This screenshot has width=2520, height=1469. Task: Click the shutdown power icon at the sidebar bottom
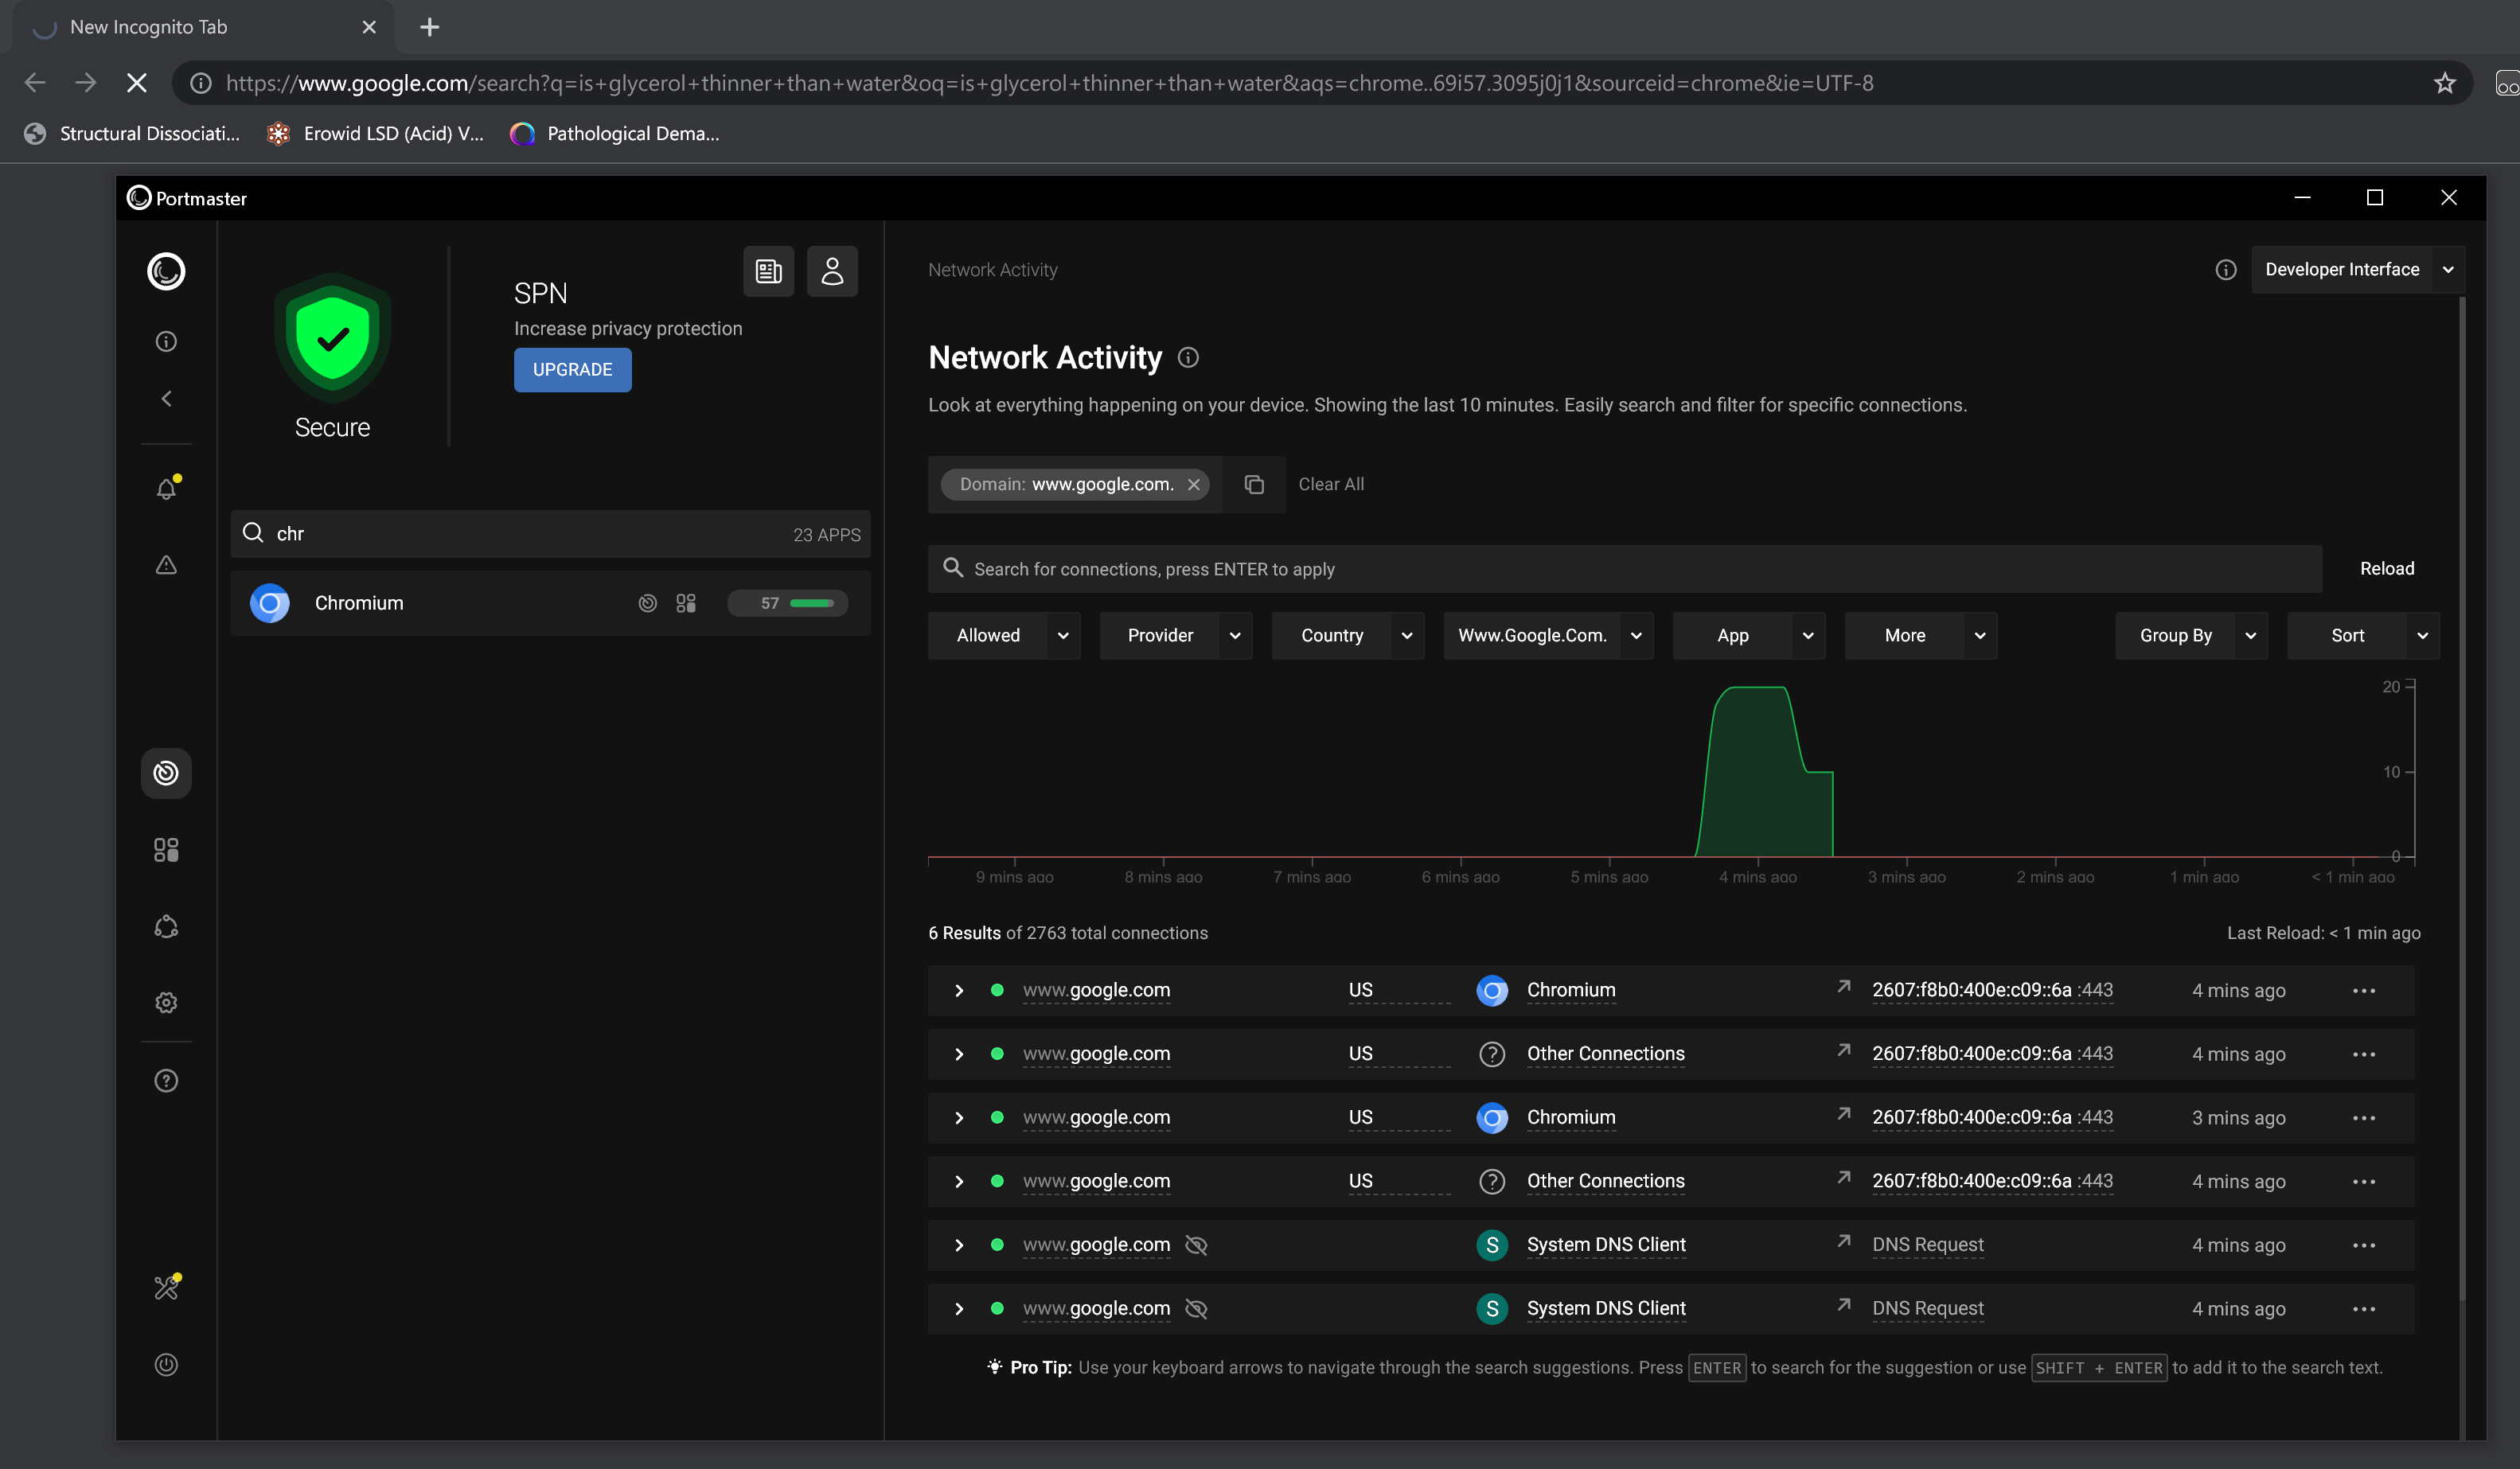[166, 1364]
